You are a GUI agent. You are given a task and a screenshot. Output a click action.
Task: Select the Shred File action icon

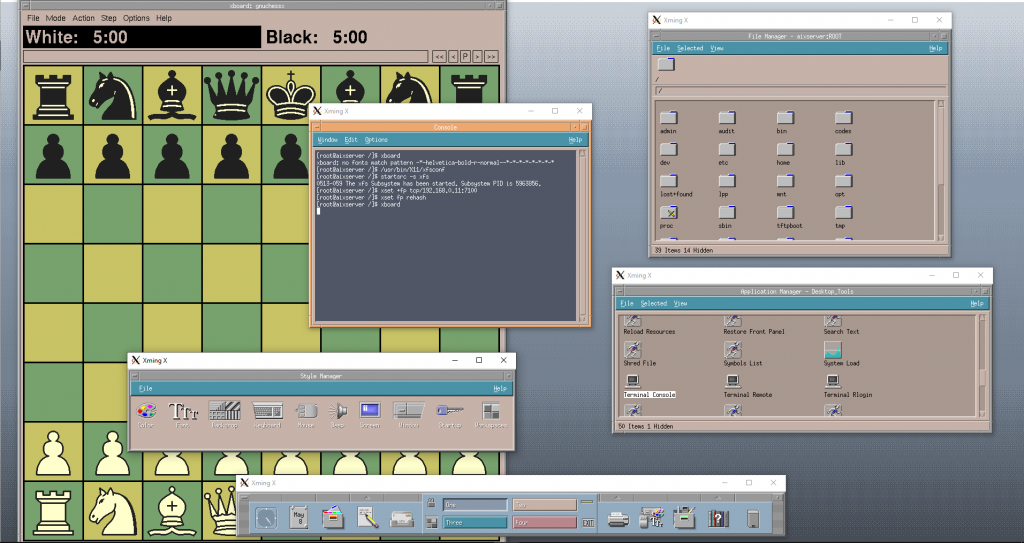point(632,350)
